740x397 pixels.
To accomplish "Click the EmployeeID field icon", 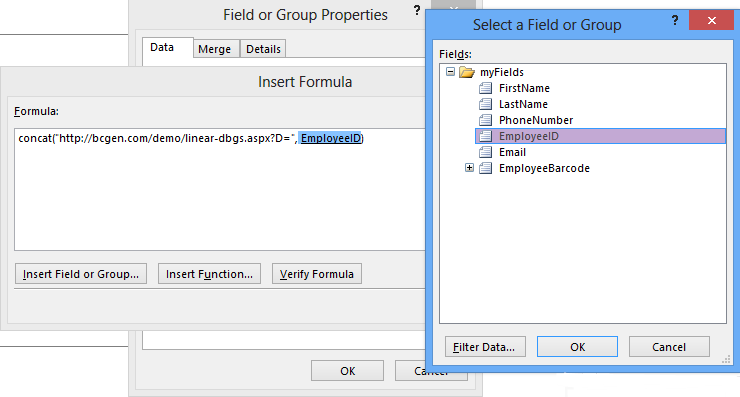I will point(485,136).
